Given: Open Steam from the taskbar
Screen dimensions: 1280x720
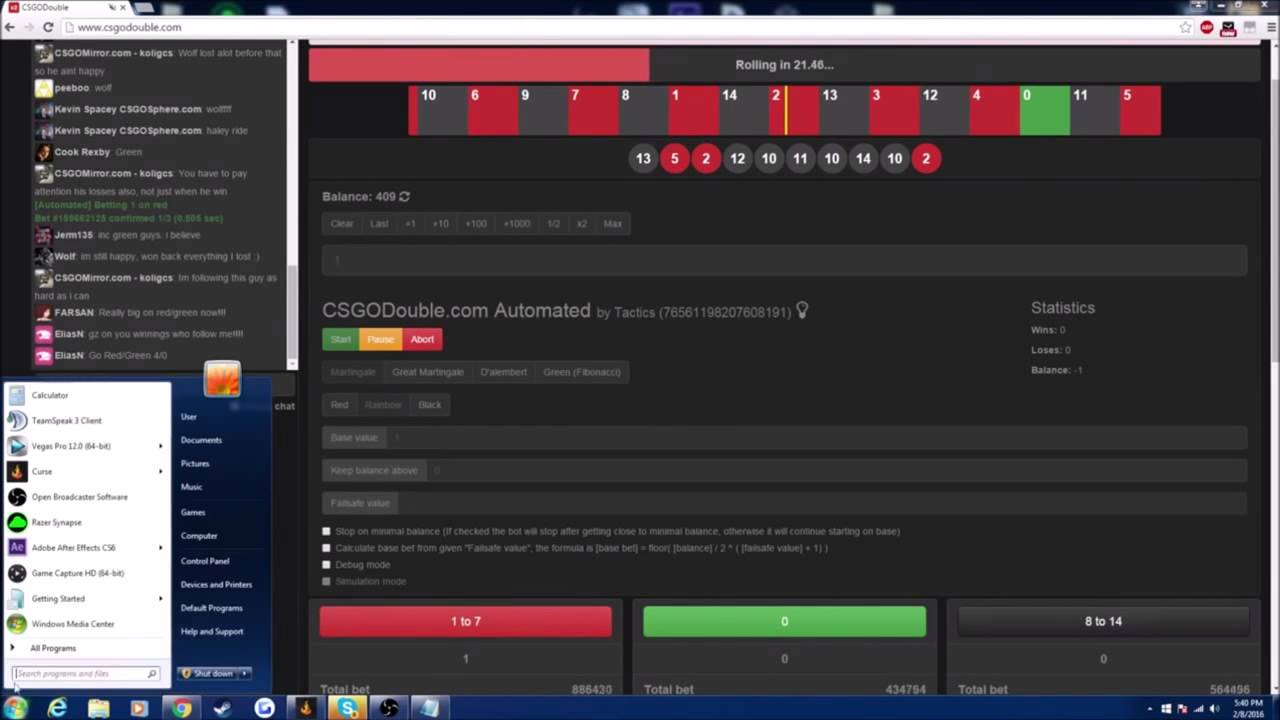Looking at the screenshot, I should 222,708.
